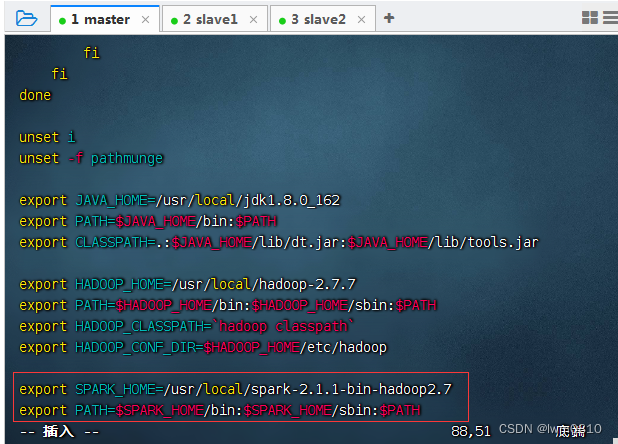Open the tile layout grid icon
This screenshot has height=444, width=618.
click(590, 18)
